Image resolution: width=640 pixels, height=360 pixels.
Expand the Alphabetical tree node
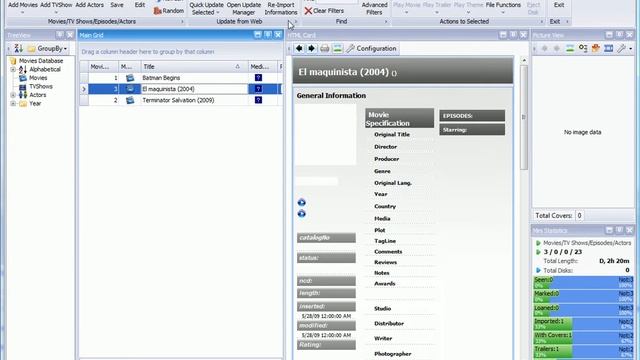(x=13, y=69)
